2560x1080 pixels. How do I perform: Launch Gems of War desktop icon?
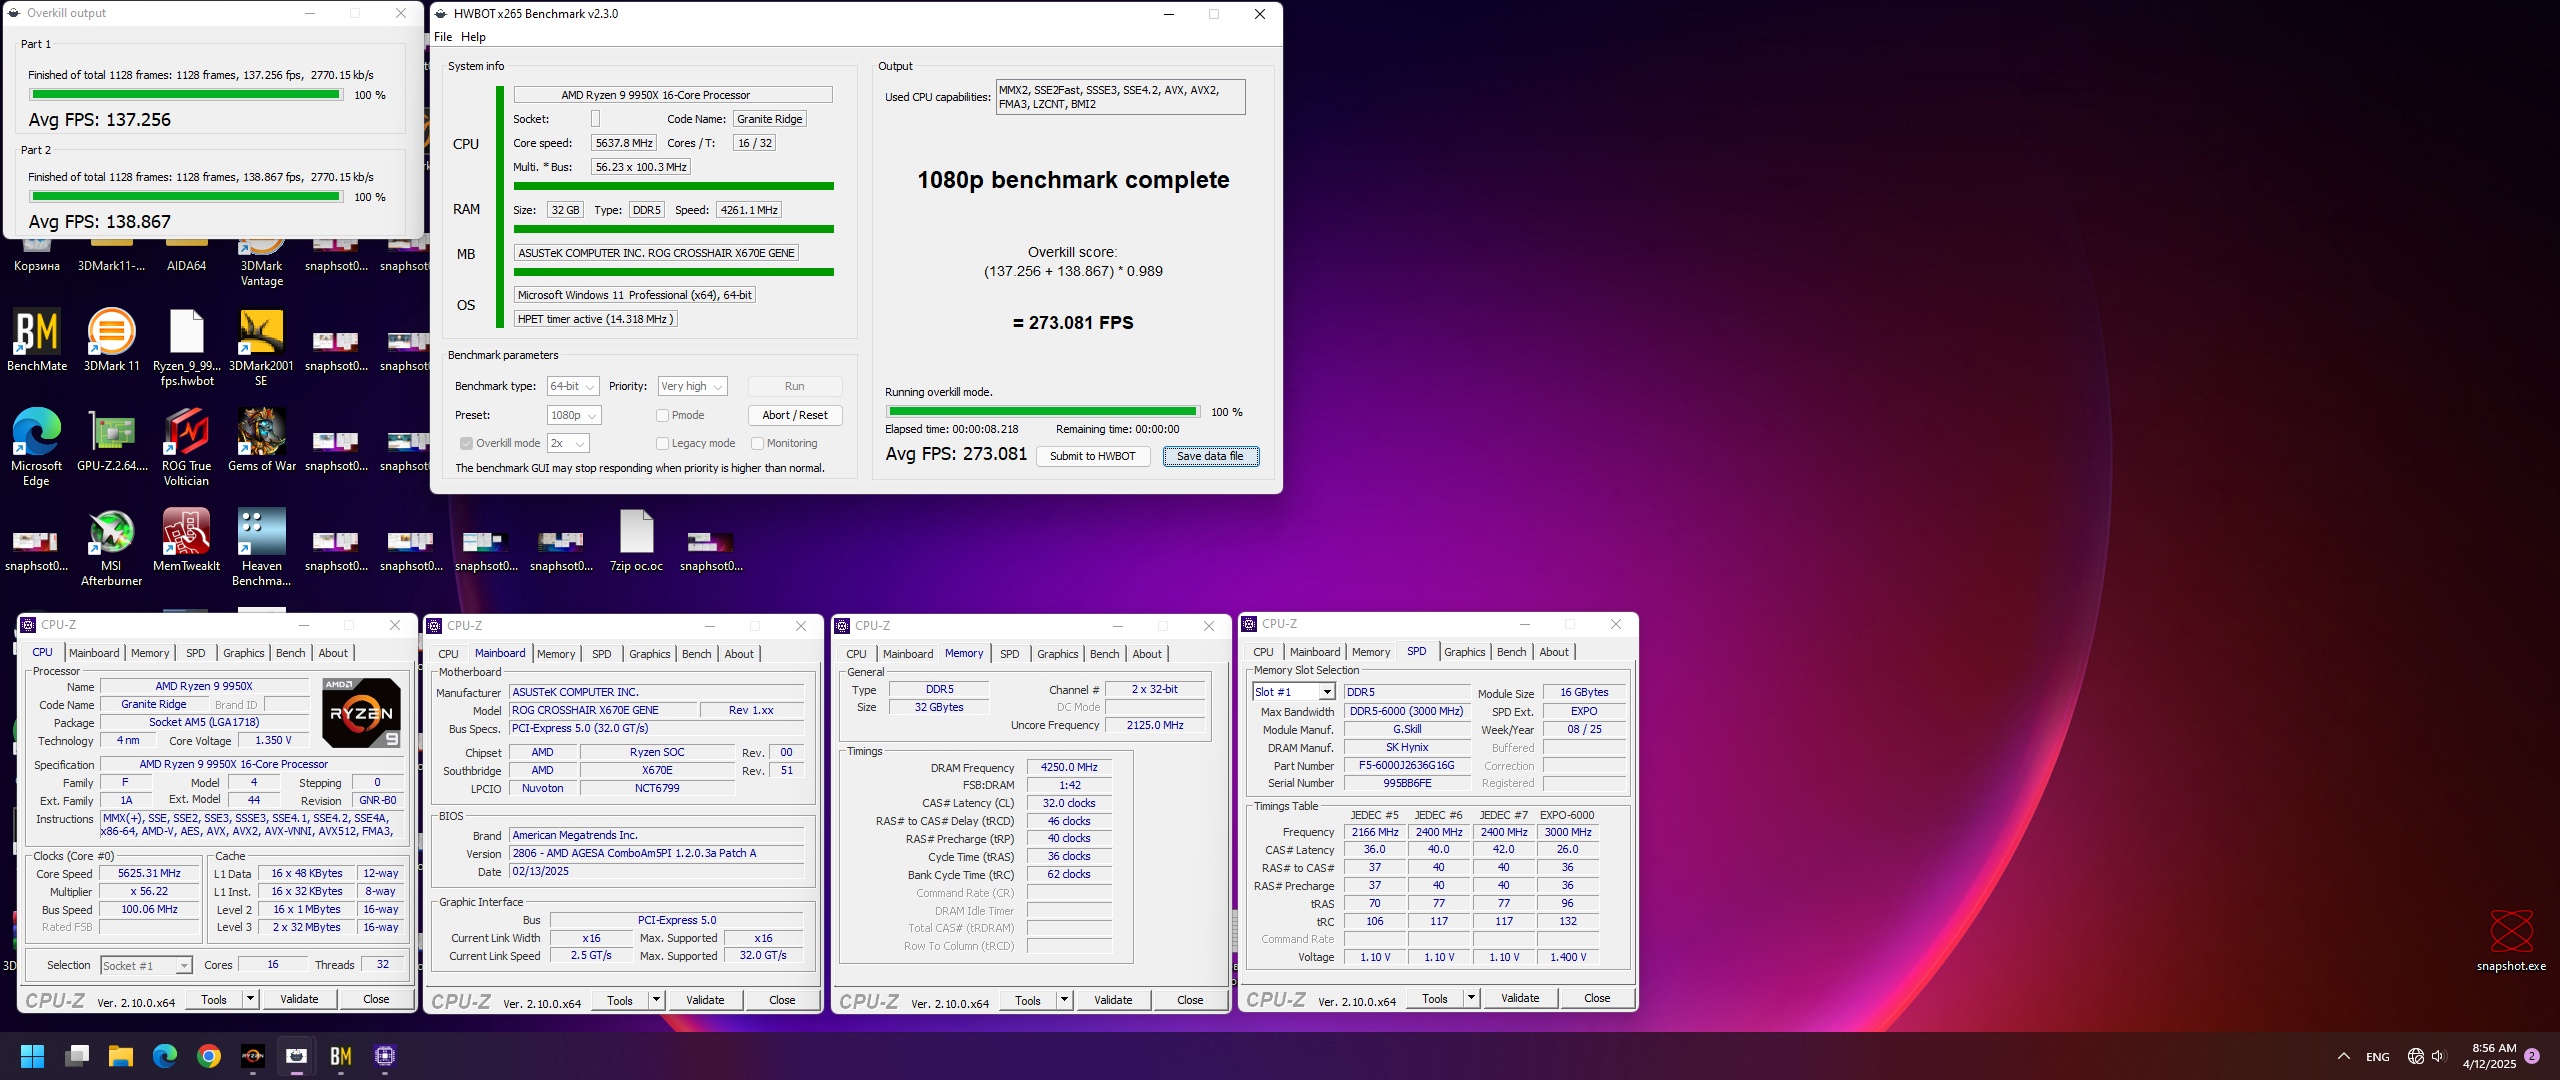261,440
